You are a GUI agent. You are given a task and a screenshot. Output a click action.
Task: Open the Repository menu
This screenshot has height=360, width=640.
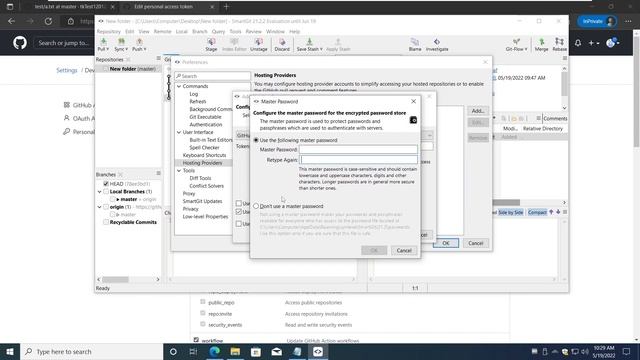[109, 31]
